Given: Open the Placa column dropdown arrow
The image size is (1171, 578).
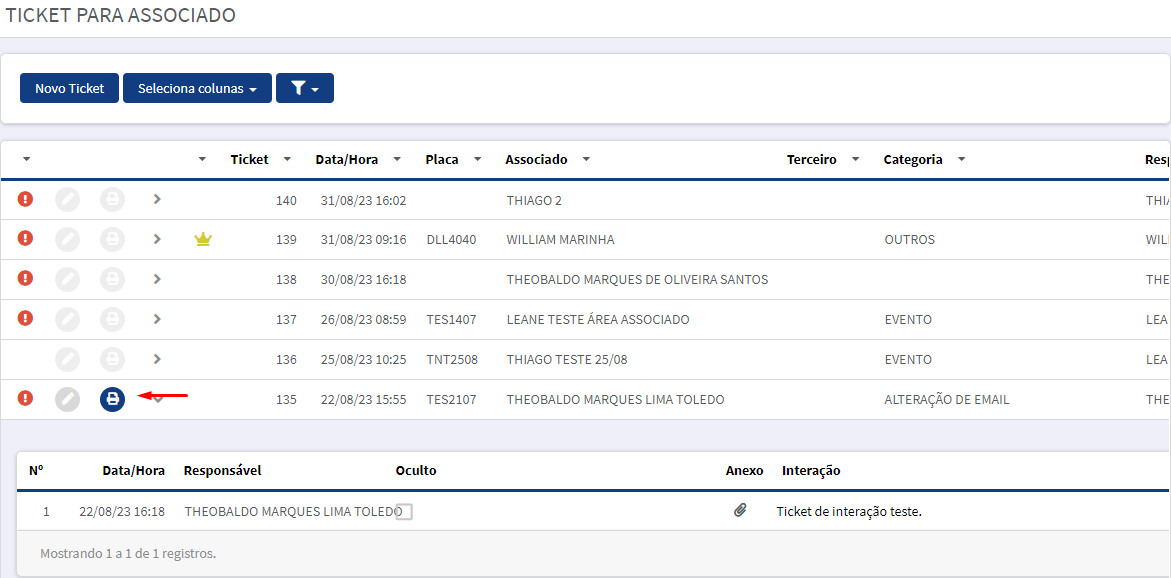Looking at the screenshot, I should click(x=477, y=160).
